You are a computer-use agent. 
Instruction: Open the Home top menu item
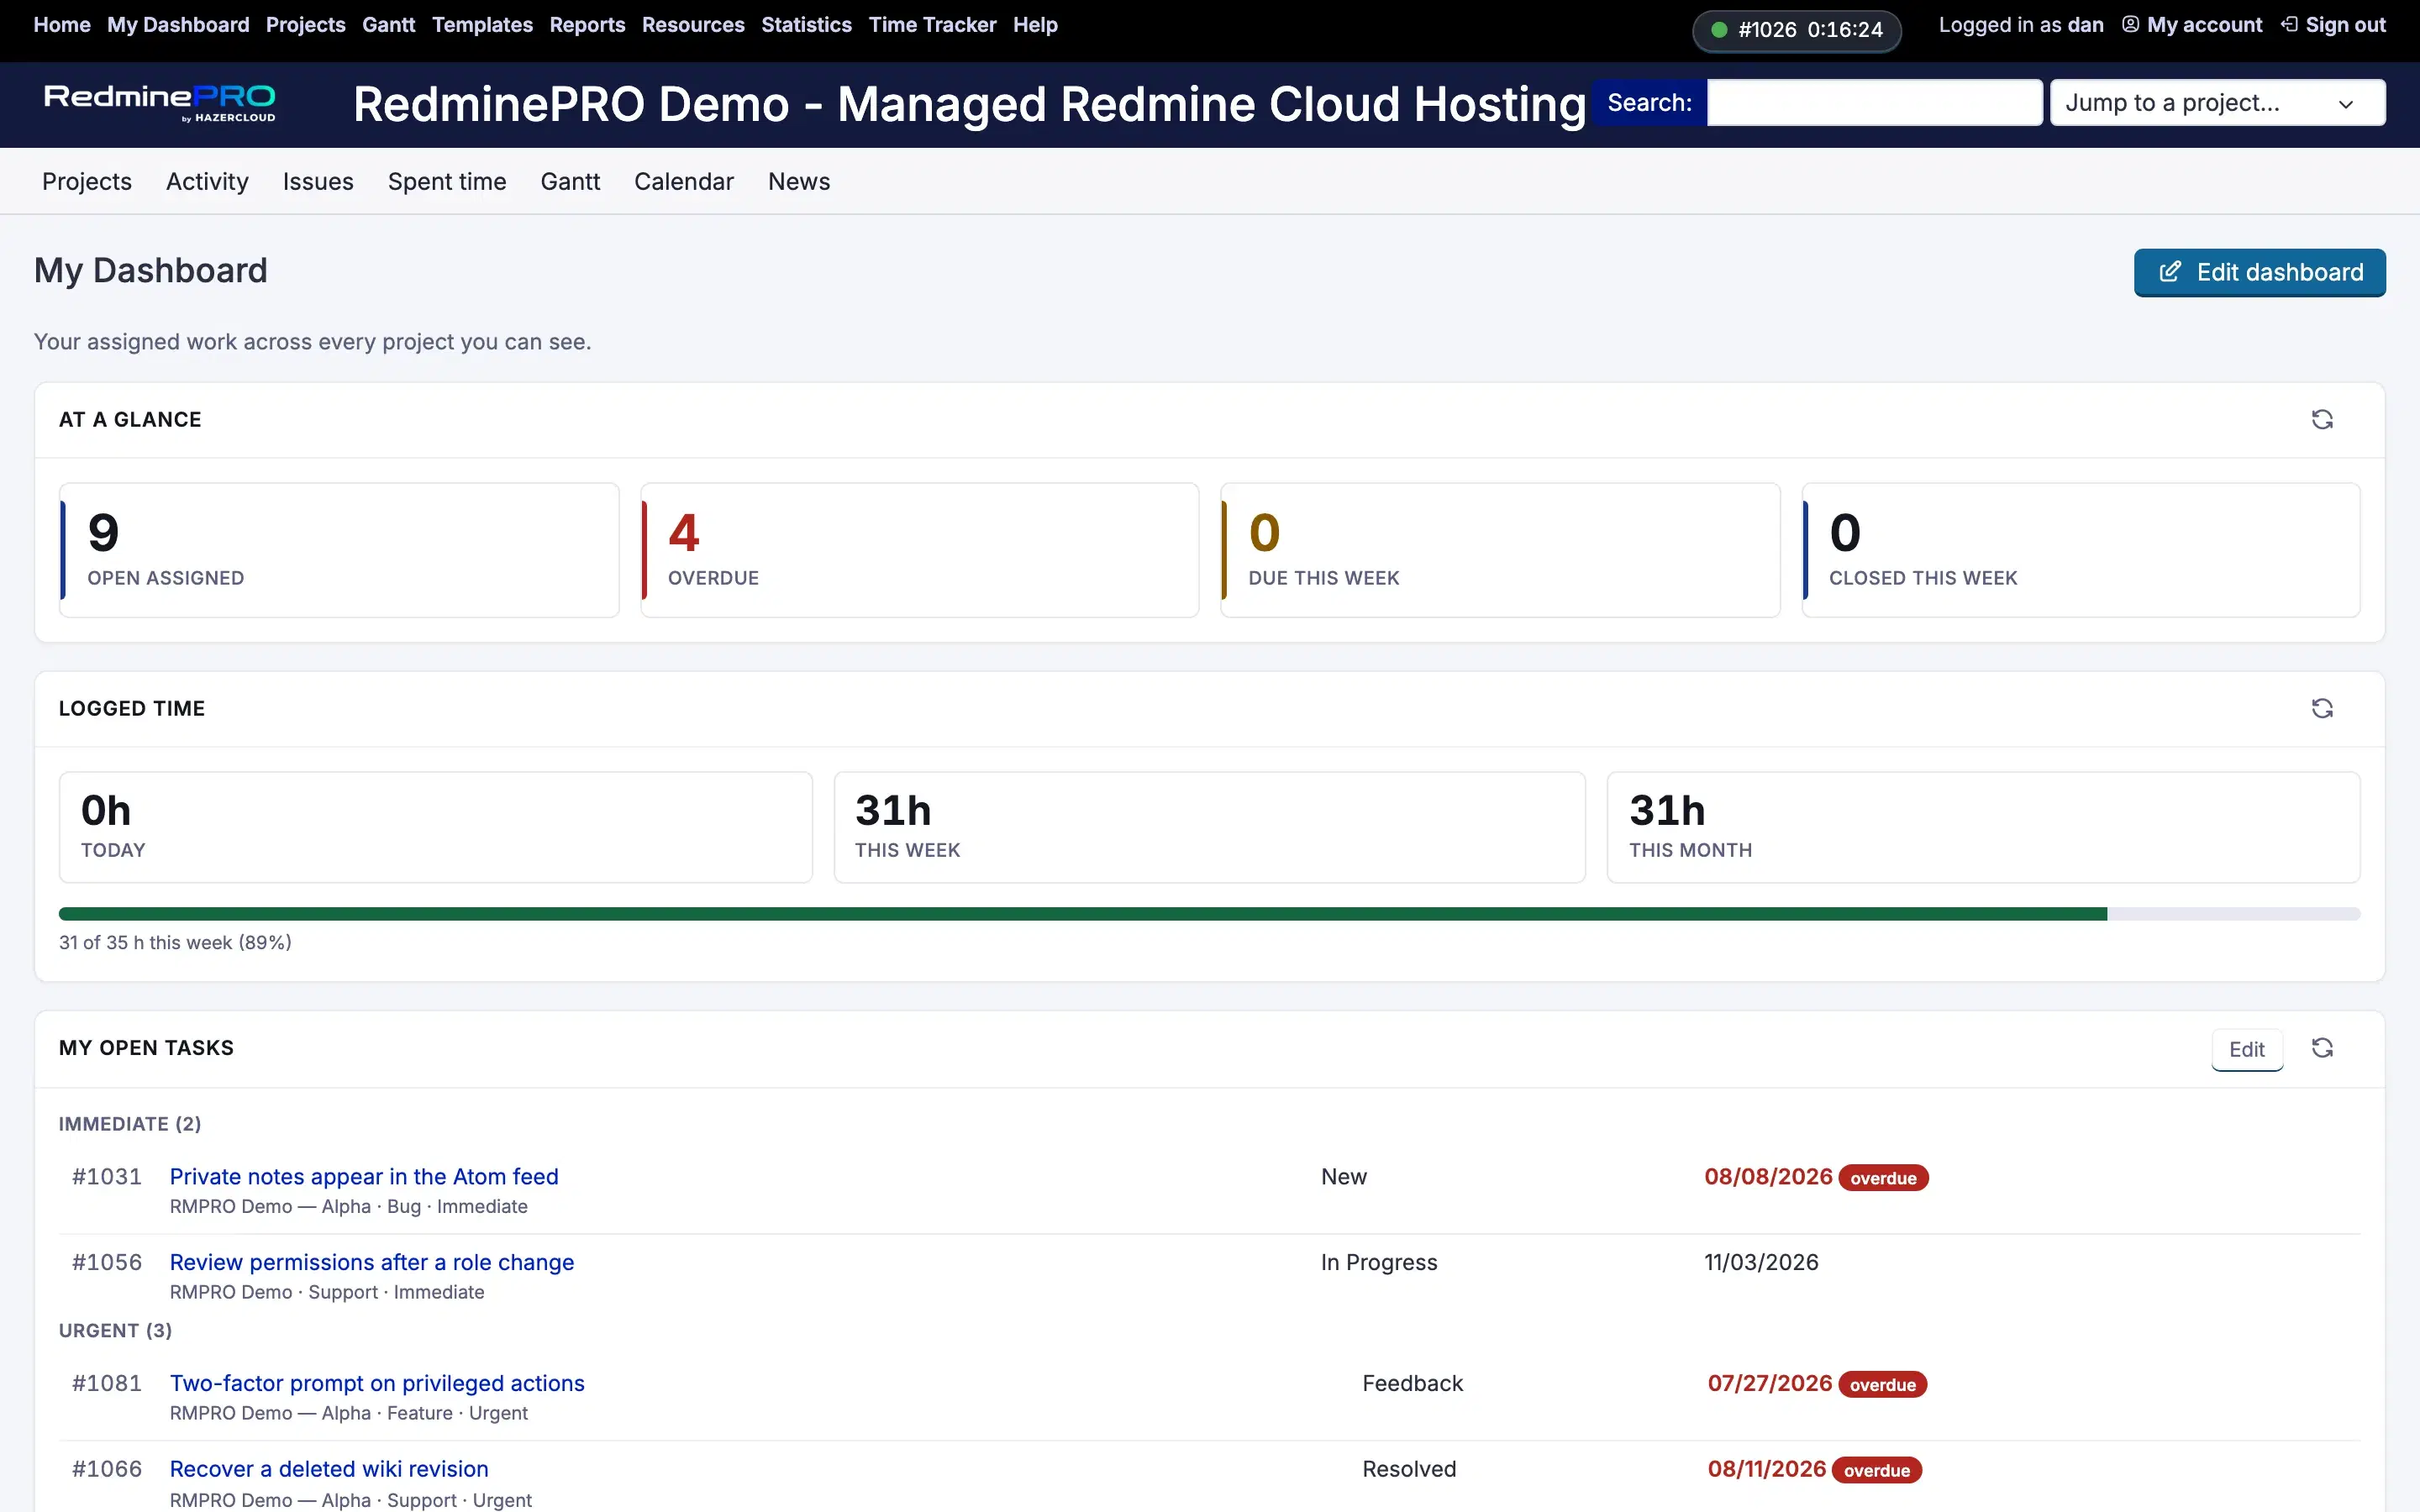pyautogui.click(x=62, y=25)
